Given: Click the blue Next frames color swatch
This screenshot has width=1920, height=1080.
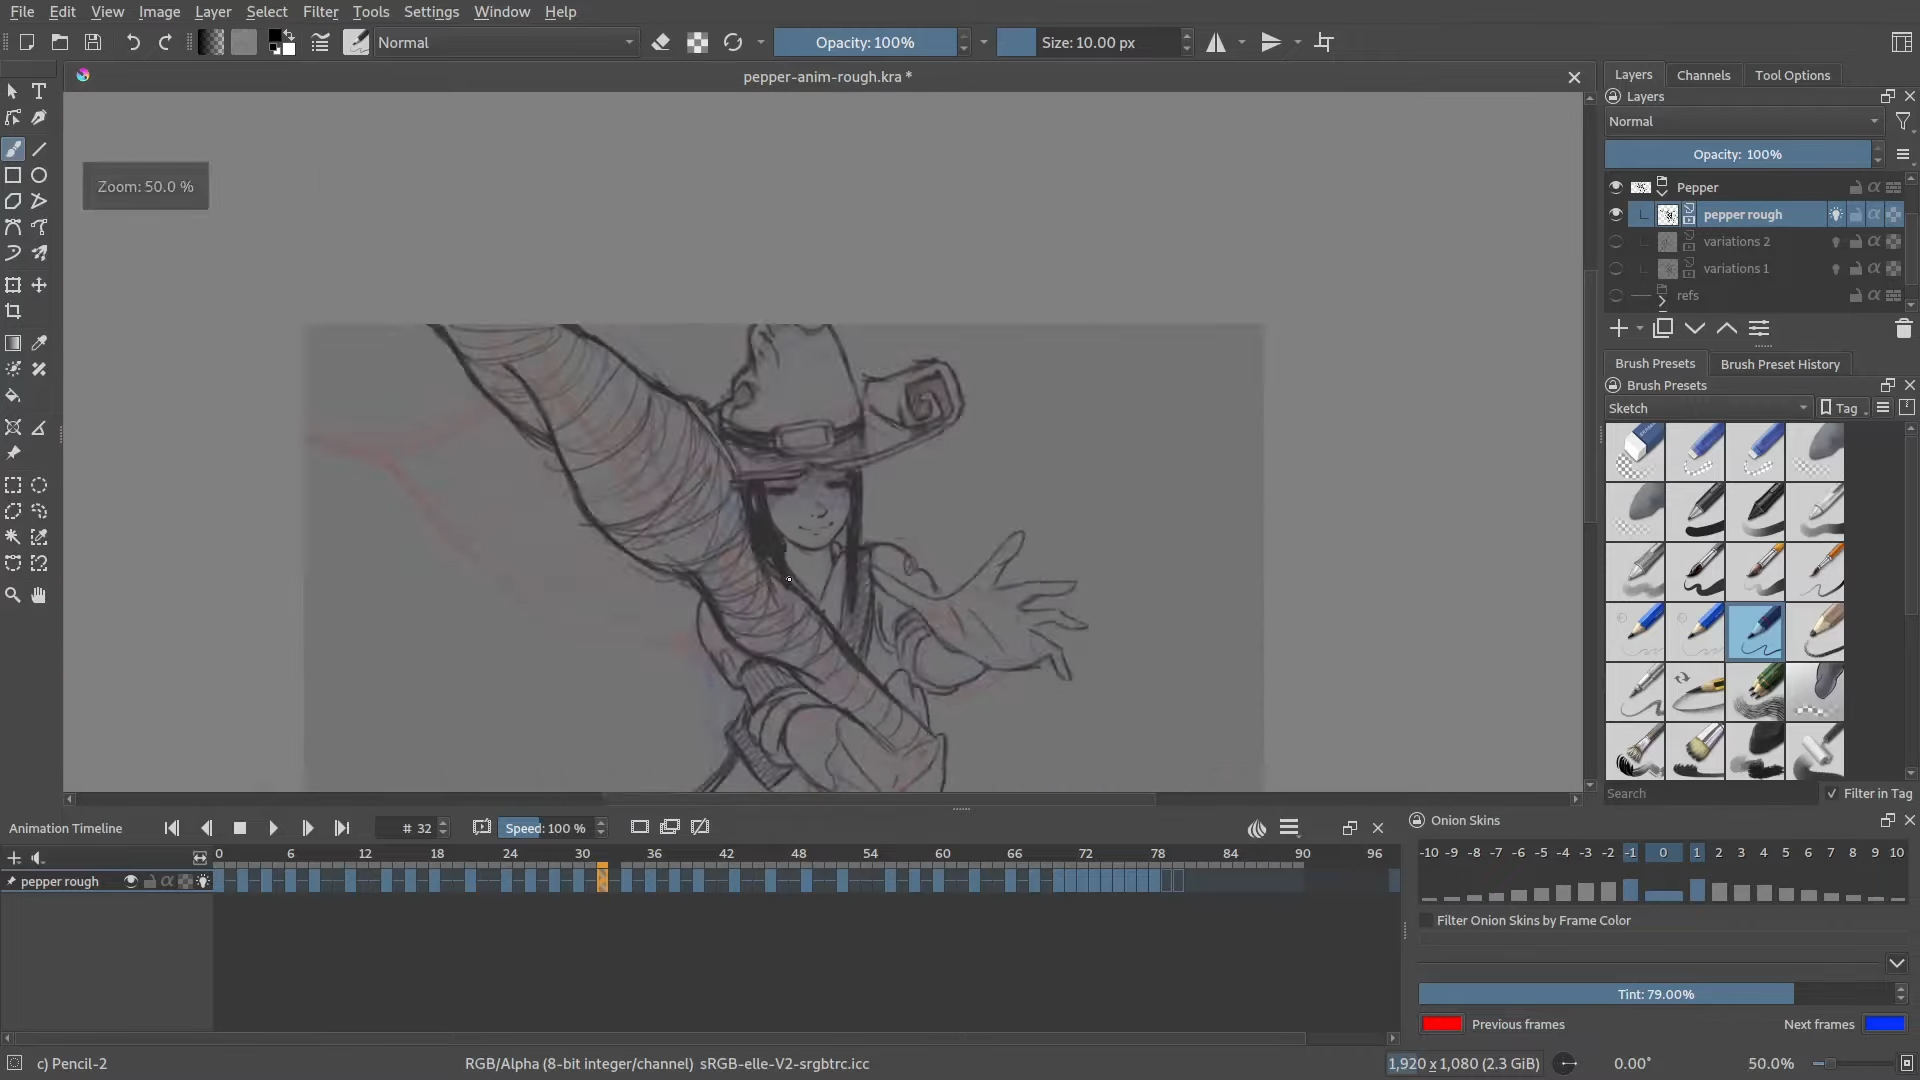Looking at the screenshot, I should coord(1885,1024).
